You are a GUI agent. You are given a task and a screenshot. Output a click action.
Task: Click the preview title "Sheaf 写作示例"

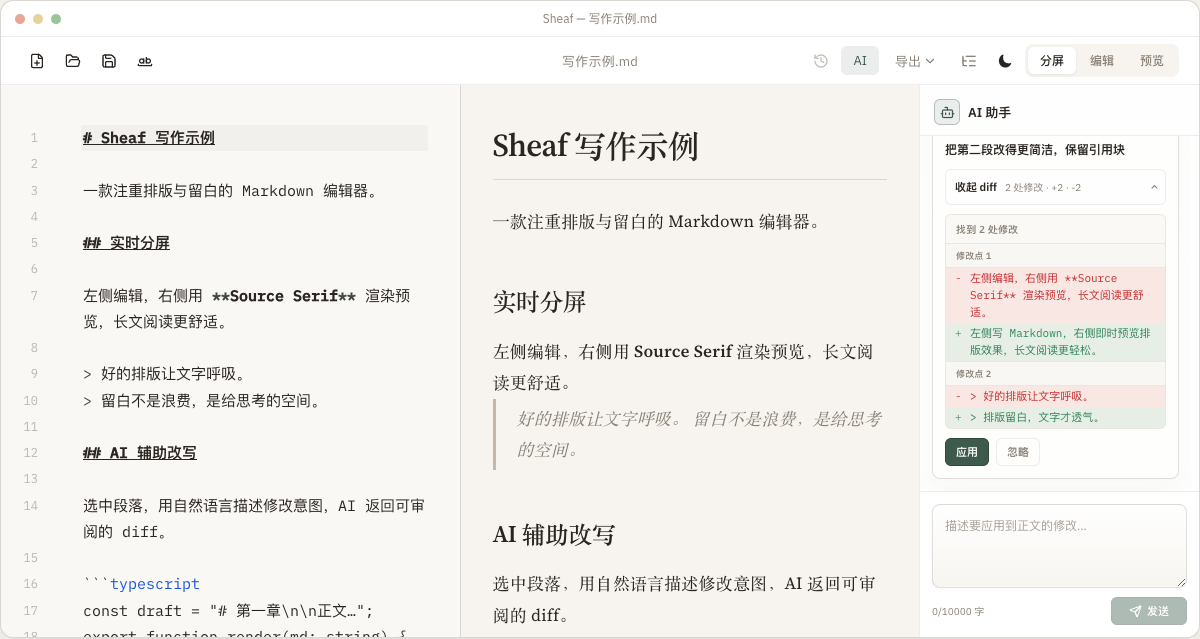coord(595,146)
